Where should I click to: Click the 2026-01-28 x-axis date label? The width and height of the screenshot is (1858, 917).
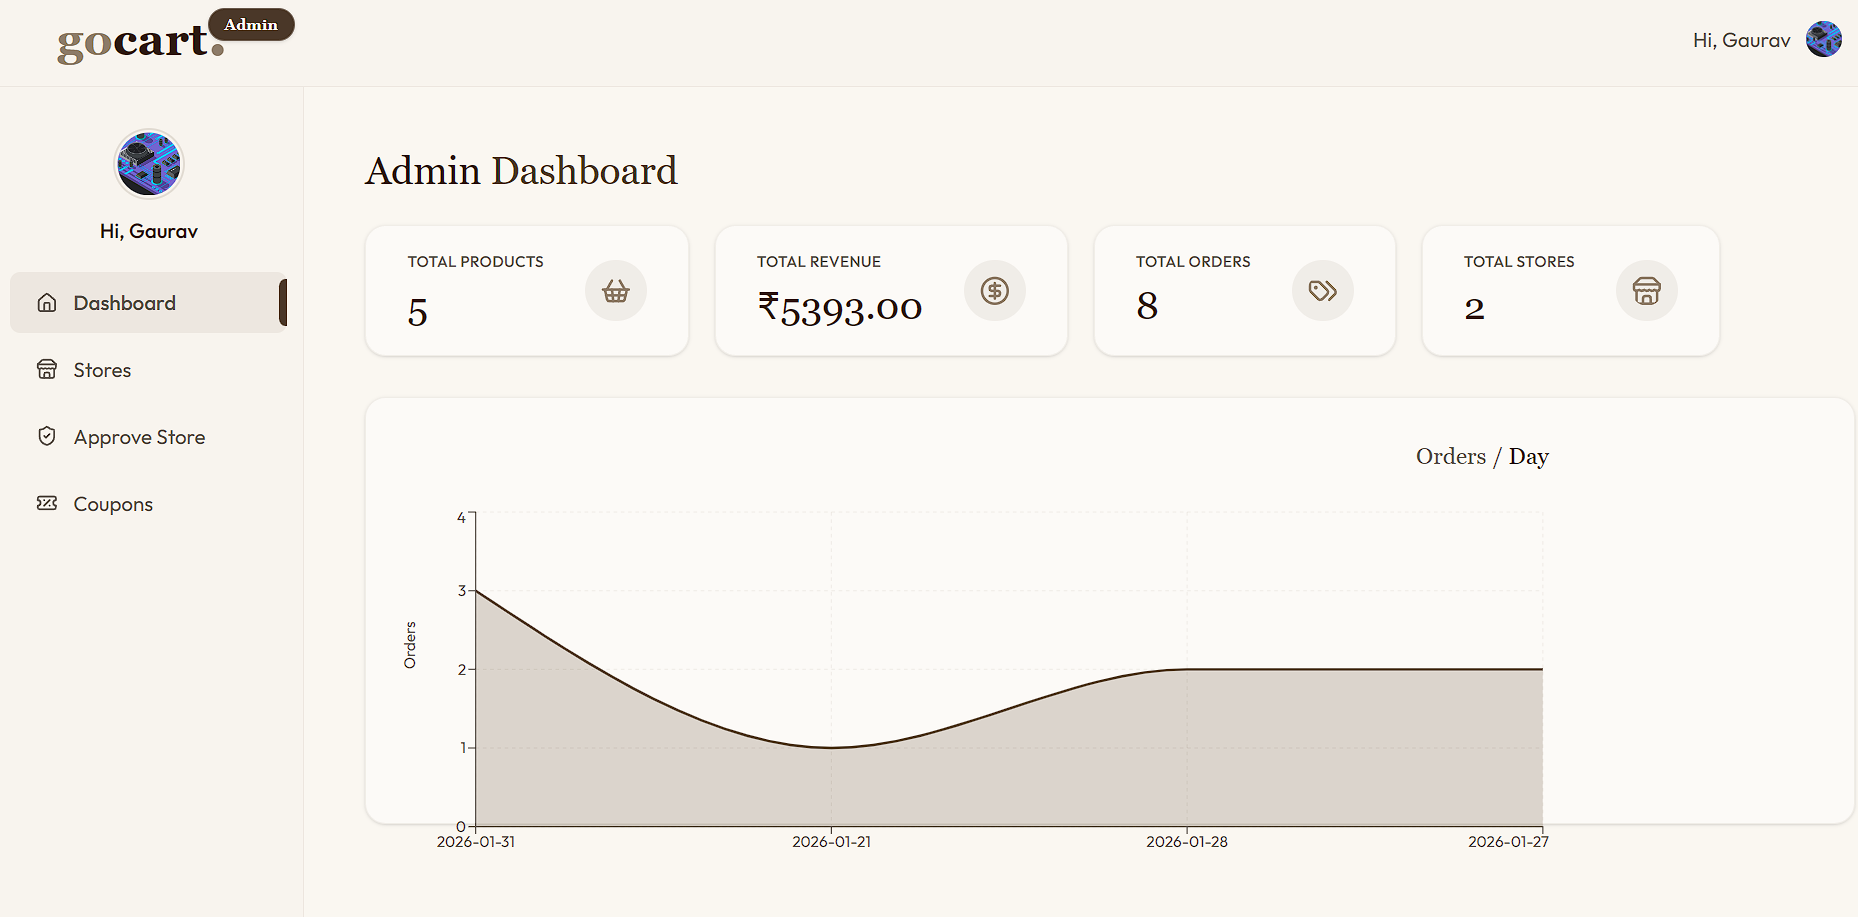click(x=1187, y=842)
